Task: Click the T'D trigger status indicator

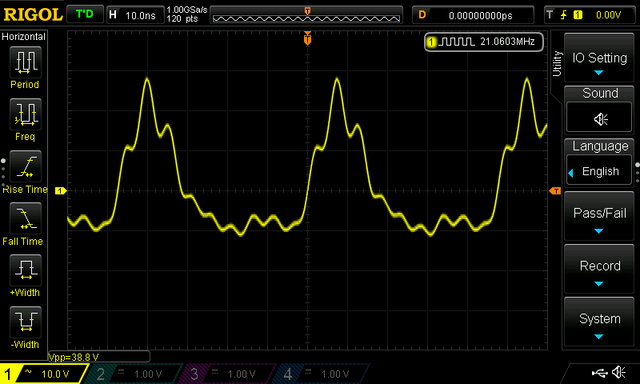Action: click(85, 15)
